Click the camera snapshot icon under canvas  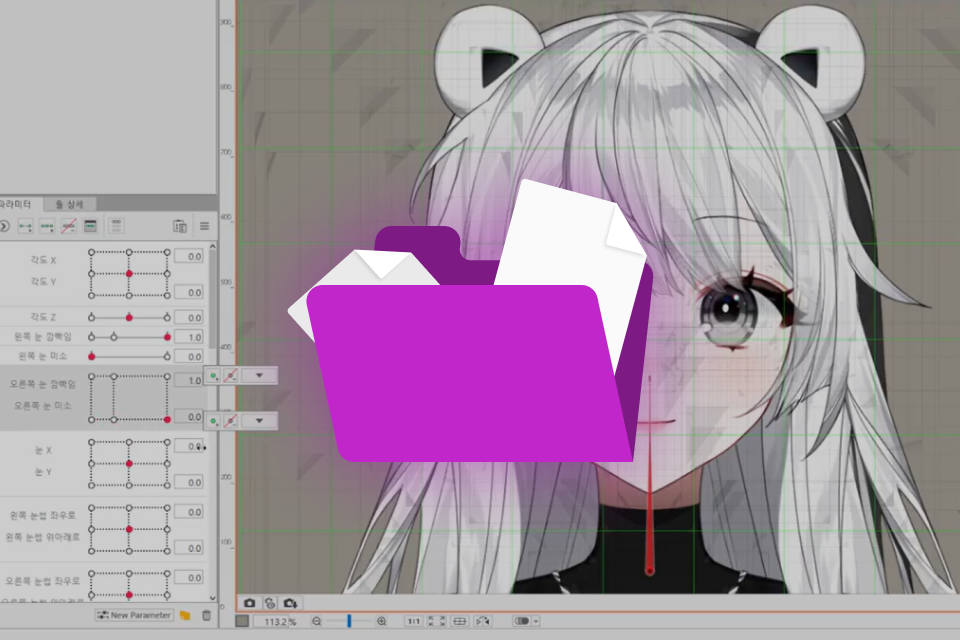(249, 603)
